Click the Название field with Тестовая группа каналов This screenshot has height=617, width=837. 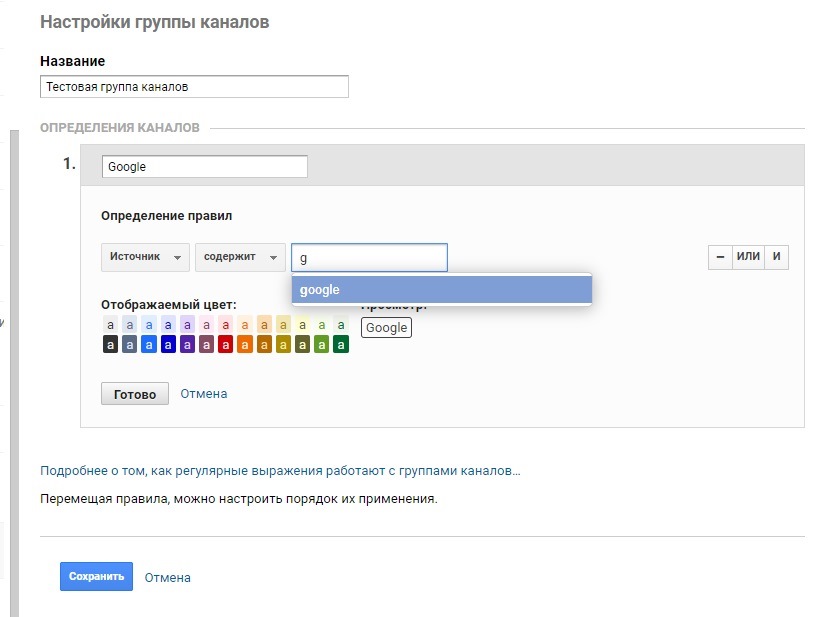(194, 86)
